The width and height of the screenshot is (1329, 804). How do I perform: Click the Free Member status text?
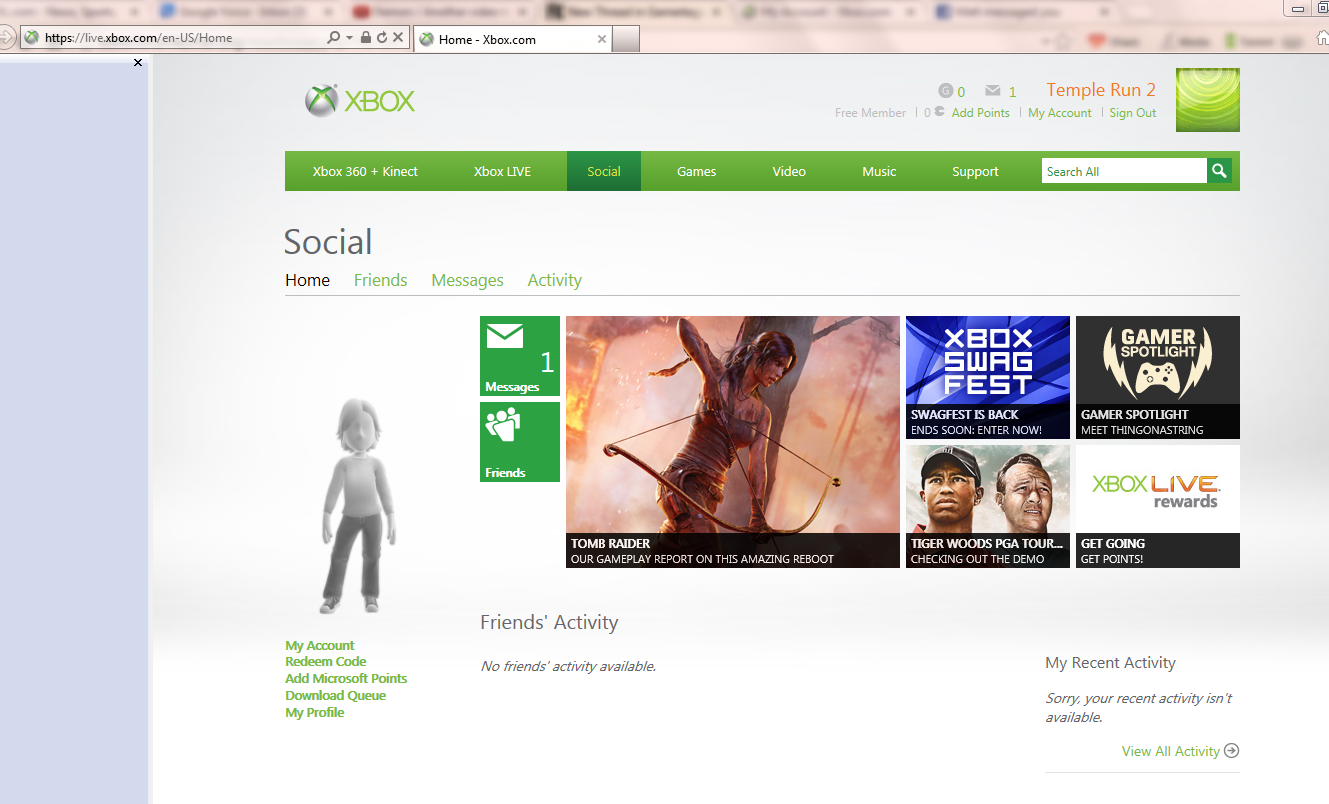coord(870,113)
